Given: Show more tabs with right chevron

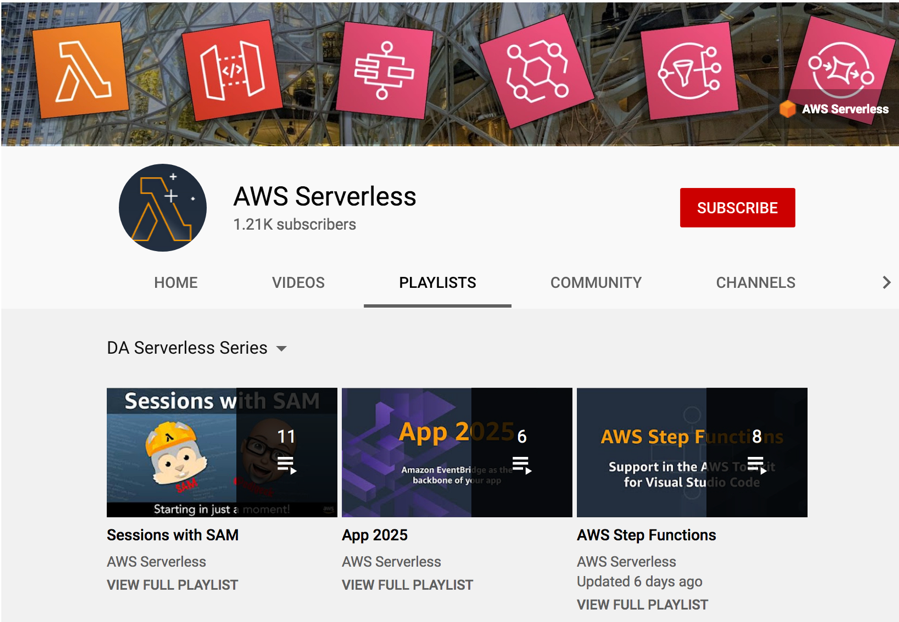Looking at the screenshot, I should point(886,282).
